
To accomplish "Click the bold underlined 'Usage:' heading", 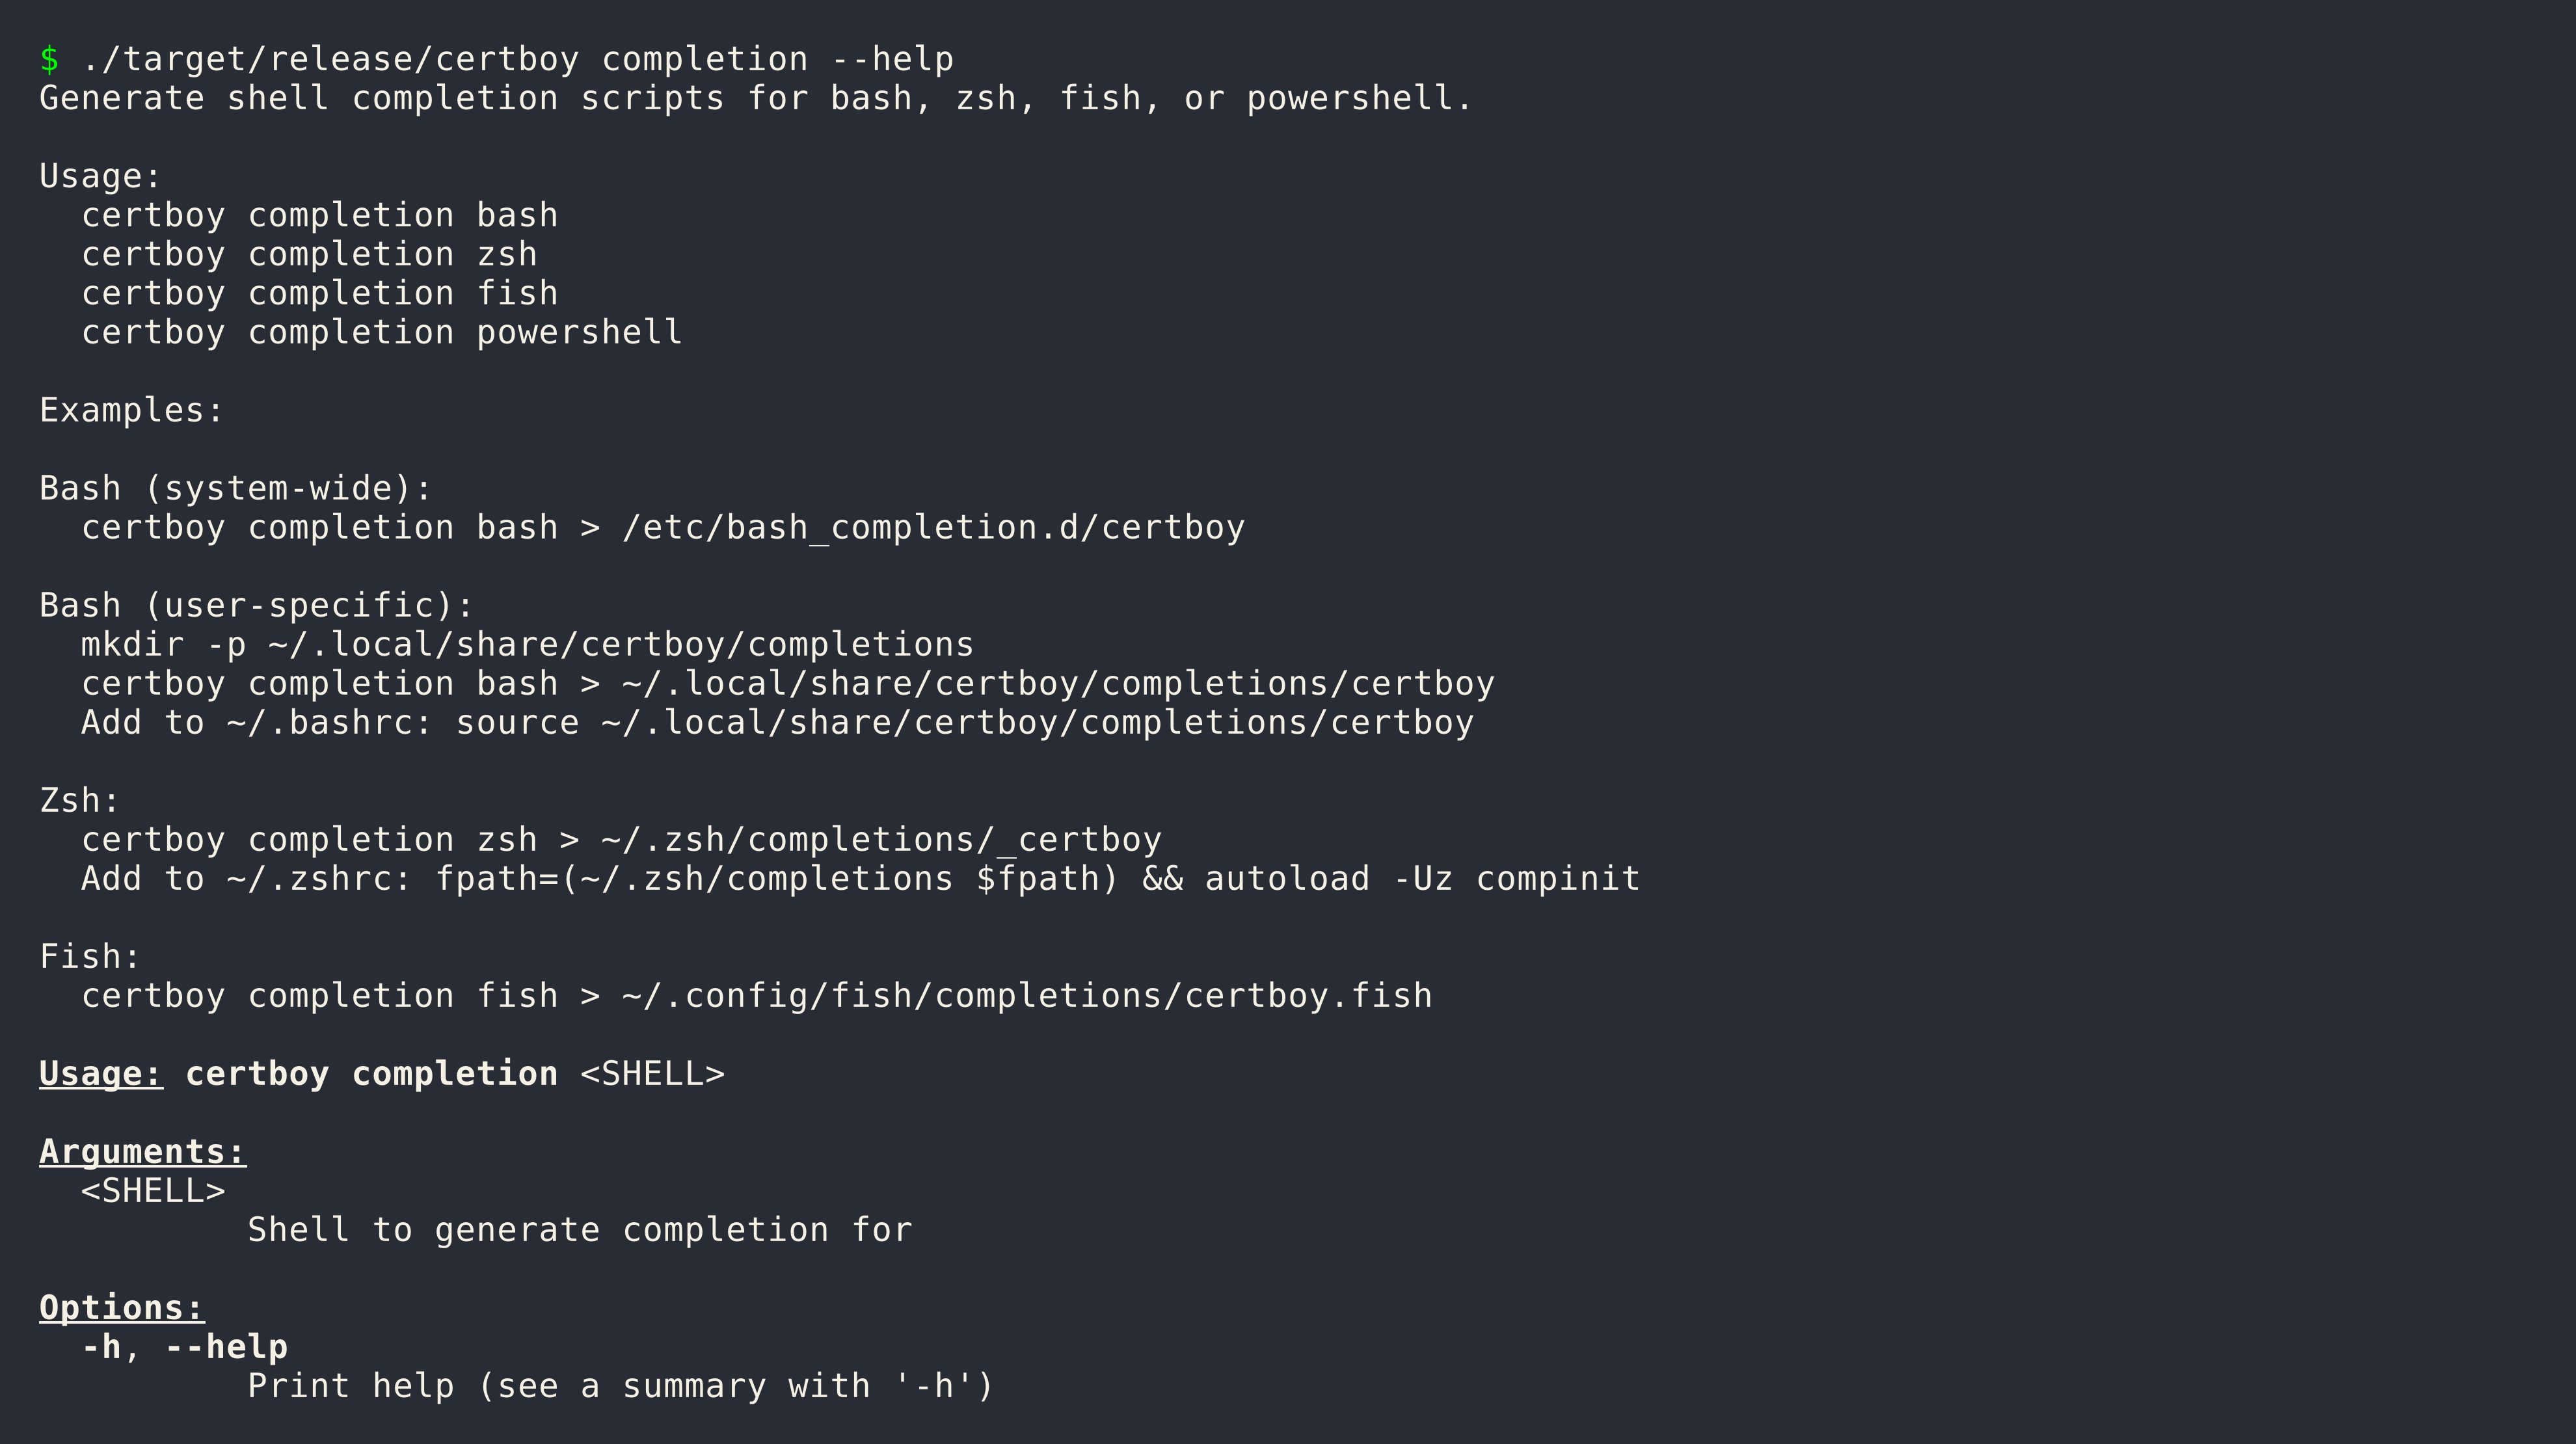I will [100, 1074].
